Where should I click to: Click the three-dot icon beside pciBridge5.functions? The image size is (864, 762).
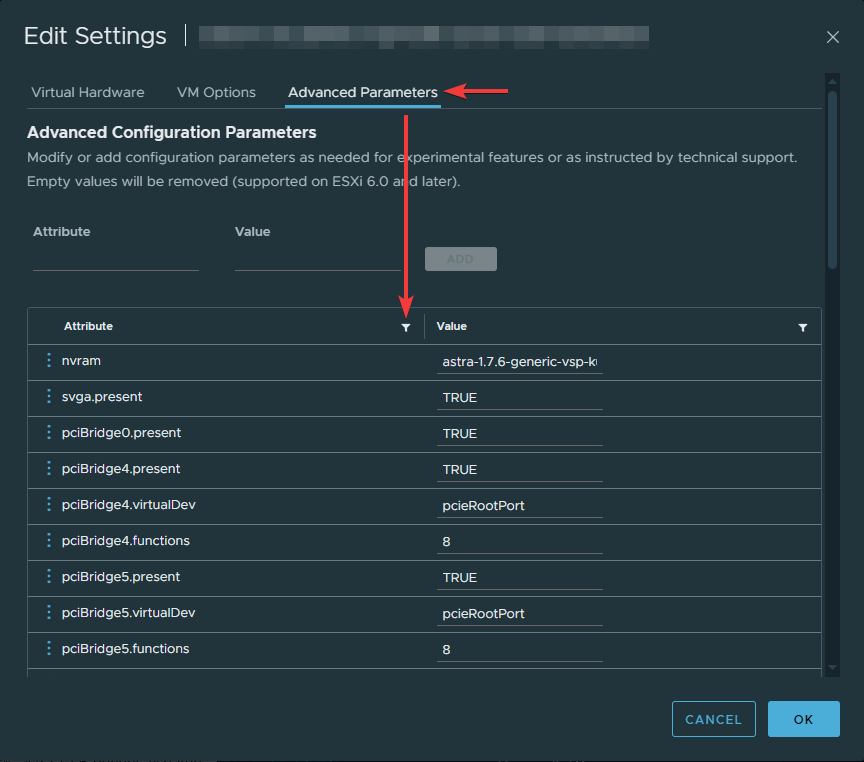point(49,649)
